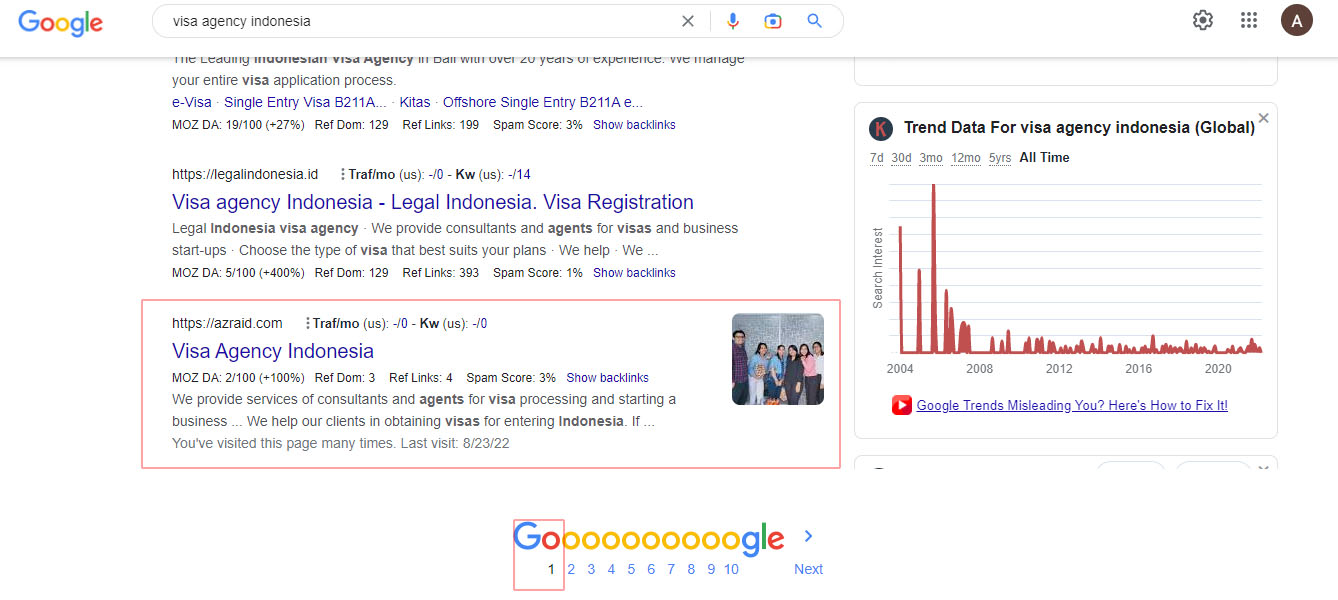Go to results page 3
Viewport: 1338px width, 600px height.
coord(591,569)
